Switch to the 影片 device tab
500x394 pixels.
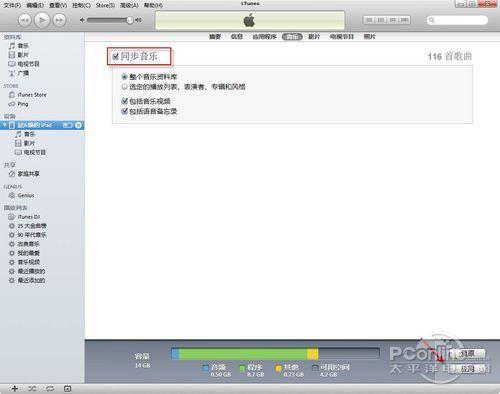coord(314,37)
